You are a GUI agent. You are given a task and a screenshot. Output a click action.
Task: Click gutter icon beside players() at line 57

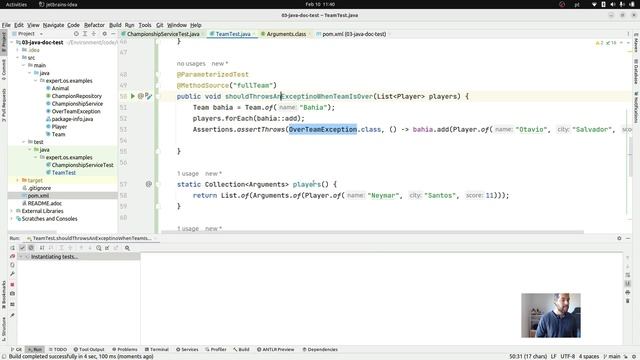pos(149,184)
